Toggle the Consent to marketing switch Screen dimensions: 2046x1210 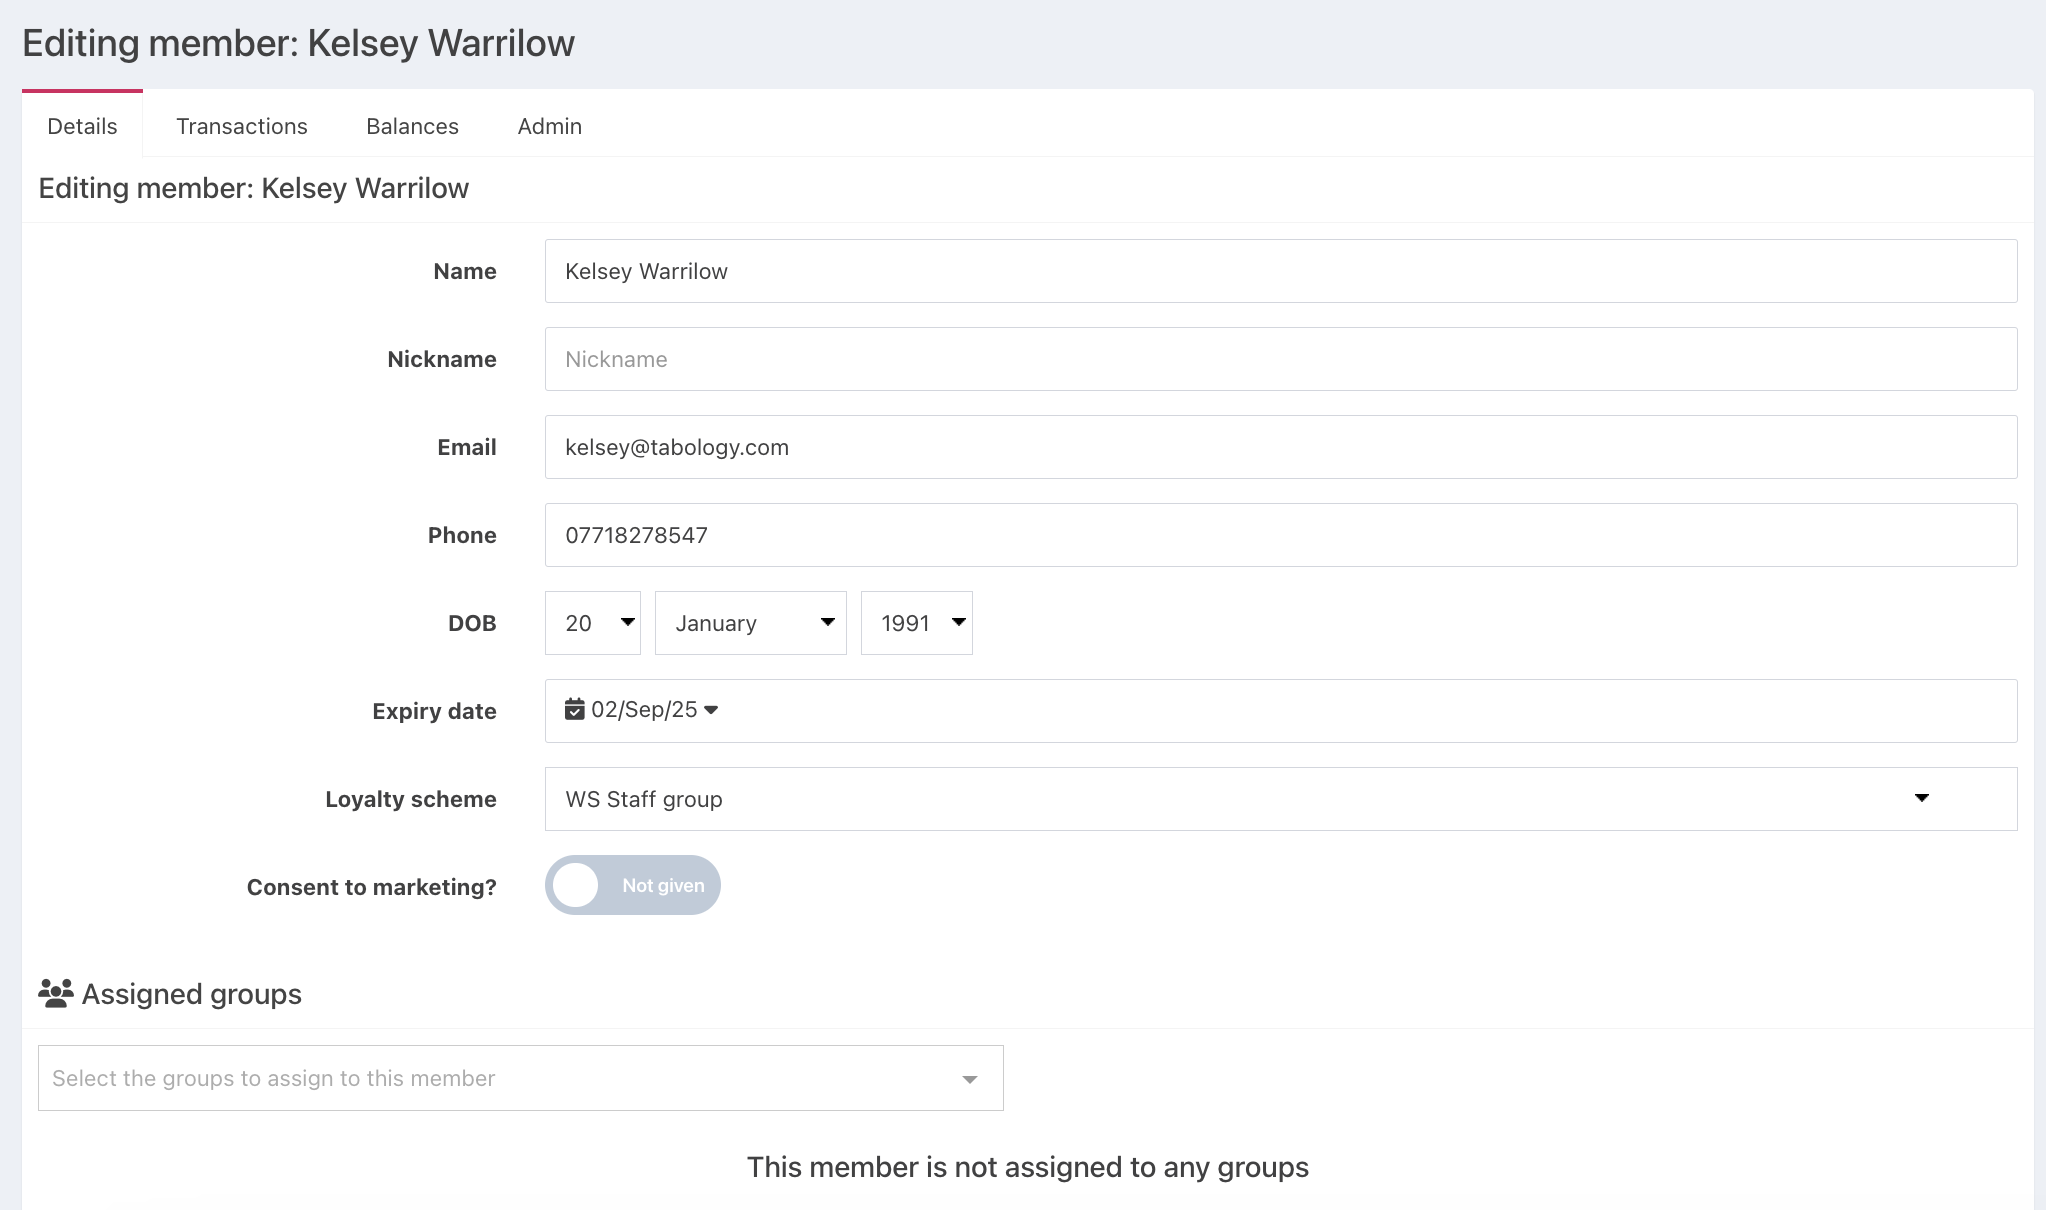click(x=633, y=885)
